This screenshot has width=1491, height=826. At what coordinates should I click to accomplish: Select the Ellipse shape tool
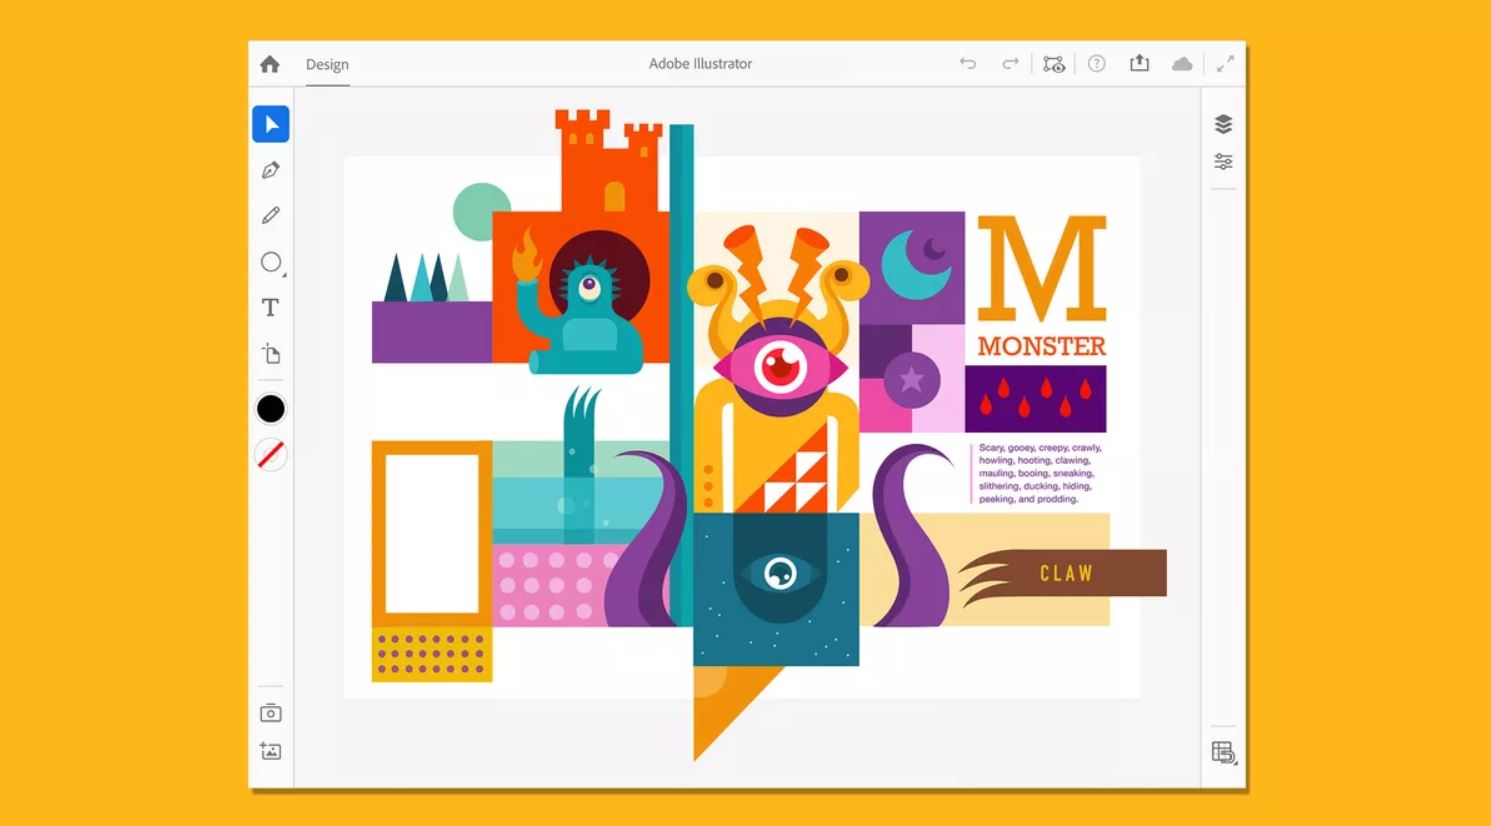(271, 262)
